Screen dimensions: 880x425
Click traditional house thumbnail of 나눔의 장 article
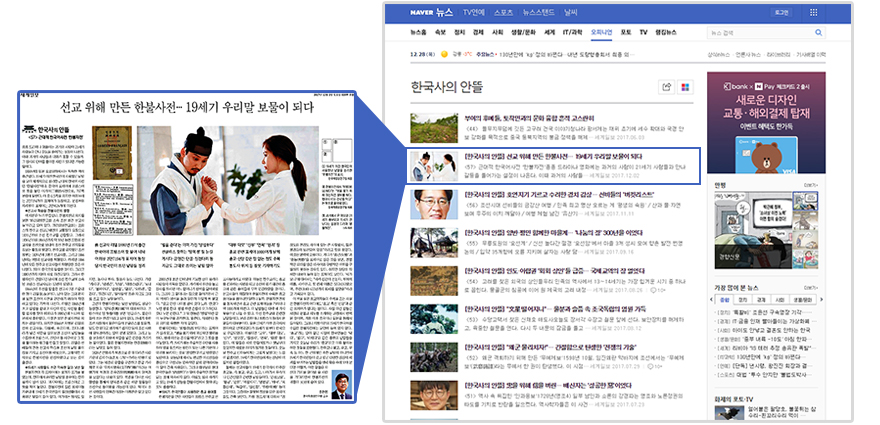coord(434,243)
